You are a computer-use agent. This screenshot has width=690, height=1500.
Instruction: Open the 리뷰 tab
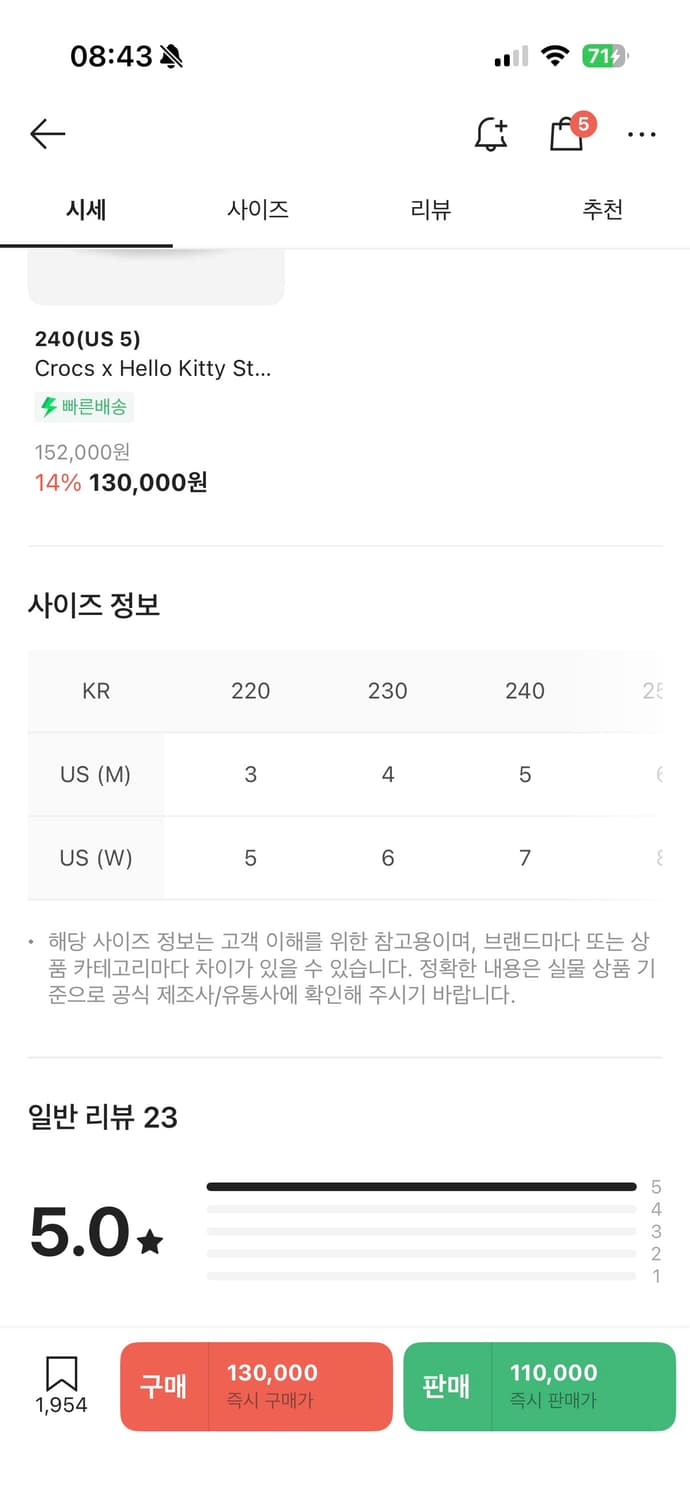(431, 209)
